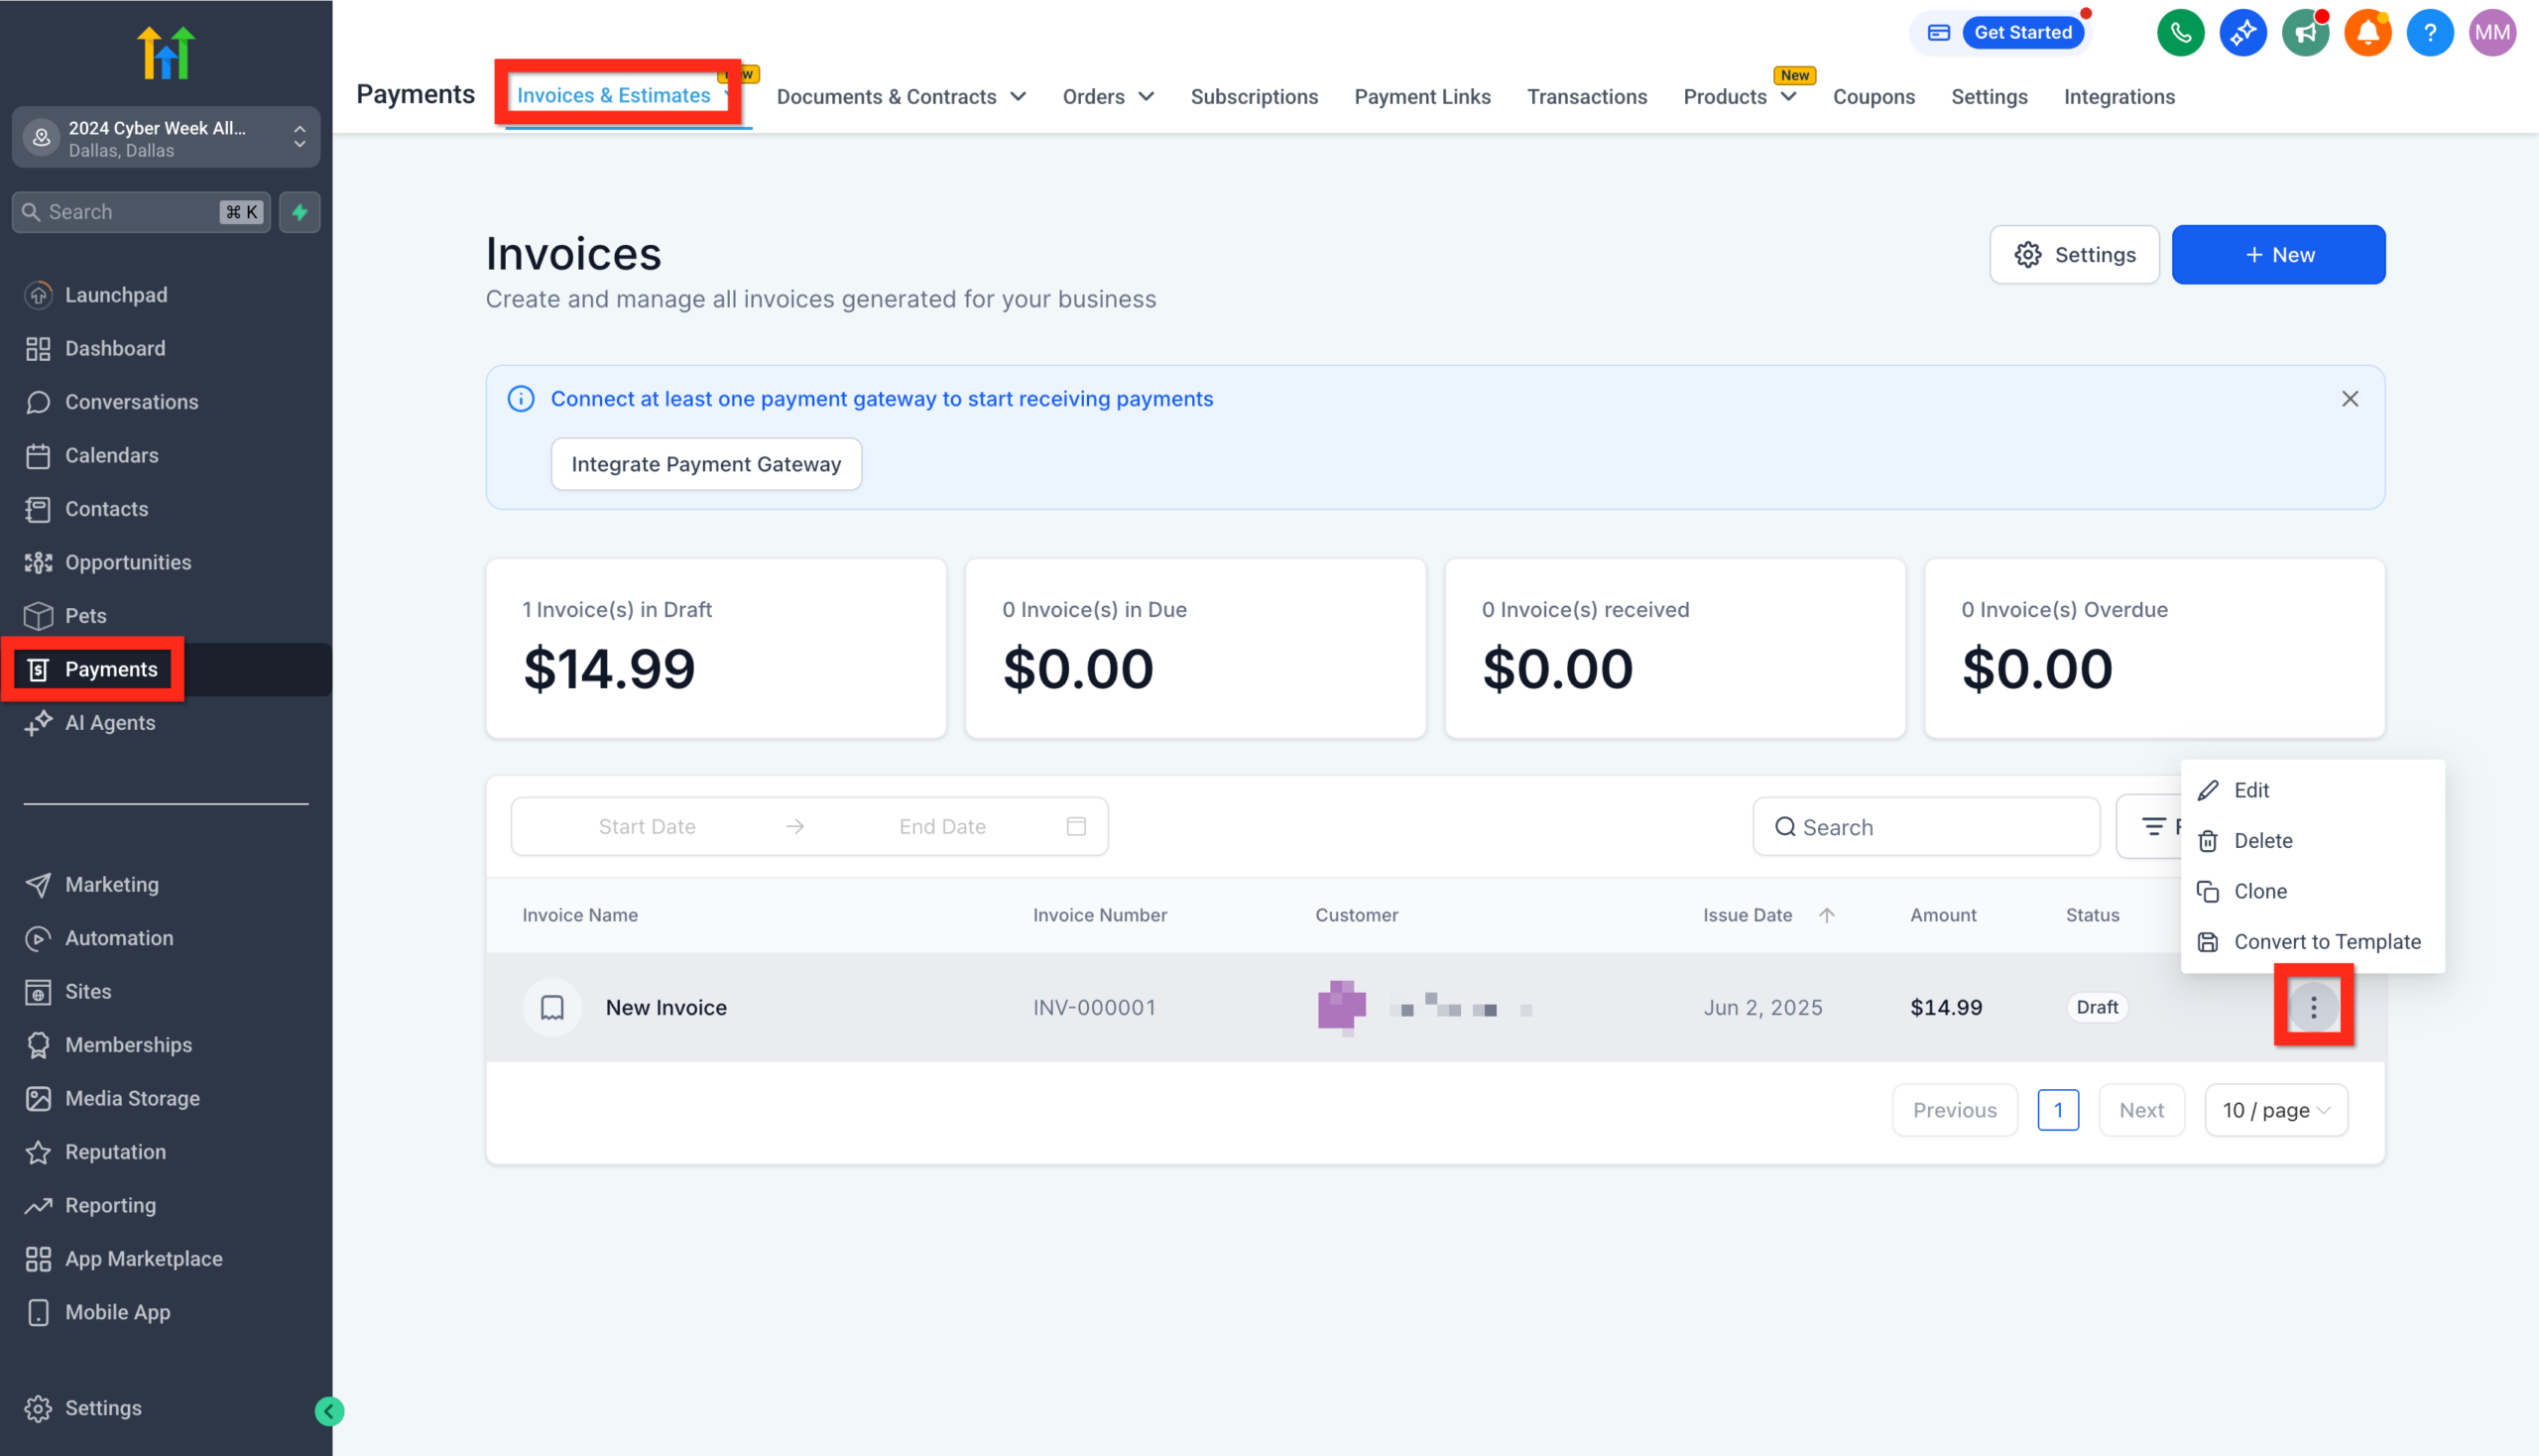2539x1456 pixels.
Task: Expand the Documents & Contracts dropdown
Action: pos(901,96)
